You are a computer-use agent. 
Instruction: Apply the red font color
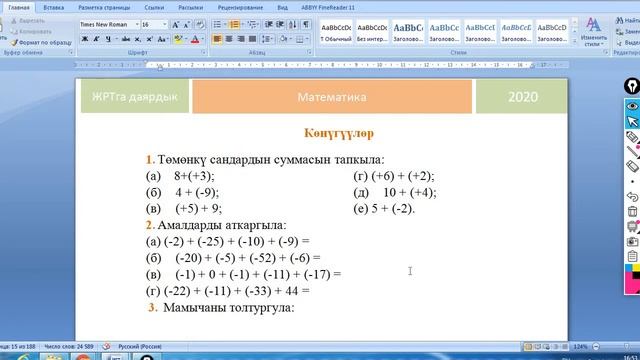coord(195,39)
